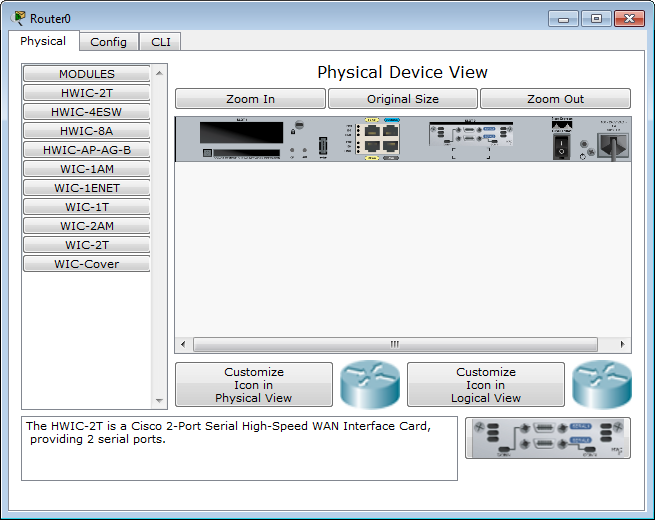Viewport: 655px width, 520px height.
Task: Click the module list scroll down arrow
Action: (159, 401)
